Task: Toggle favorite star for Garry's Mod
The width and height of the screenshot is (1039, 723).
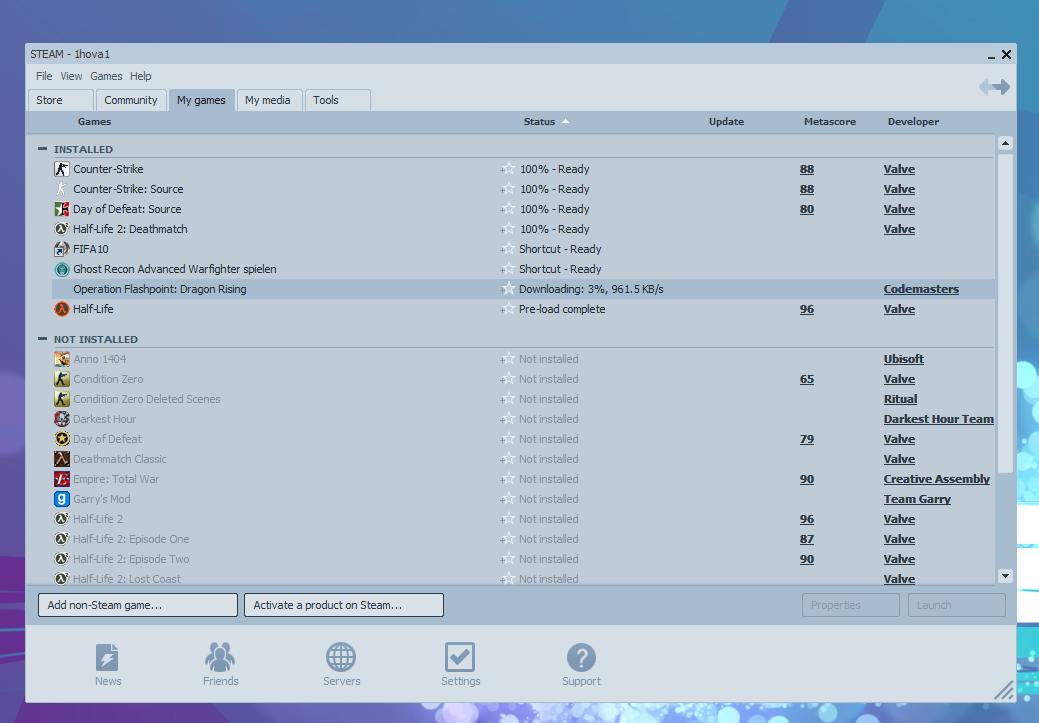Action: tap(507, 499)
